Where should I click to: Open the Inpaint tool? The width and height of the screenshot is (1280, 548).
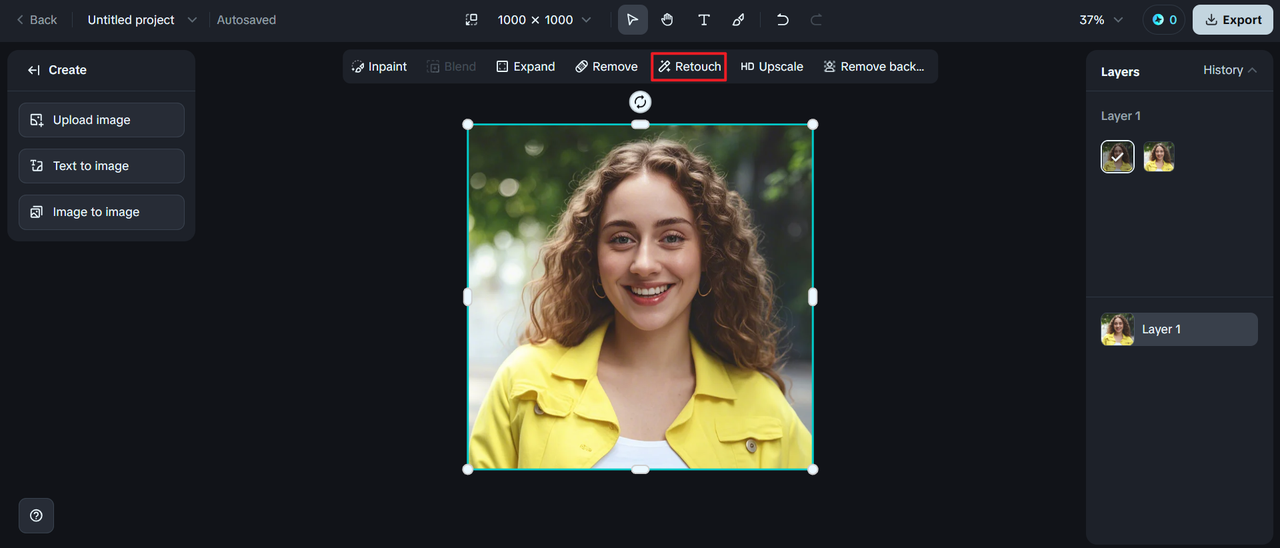coord(379,67)
